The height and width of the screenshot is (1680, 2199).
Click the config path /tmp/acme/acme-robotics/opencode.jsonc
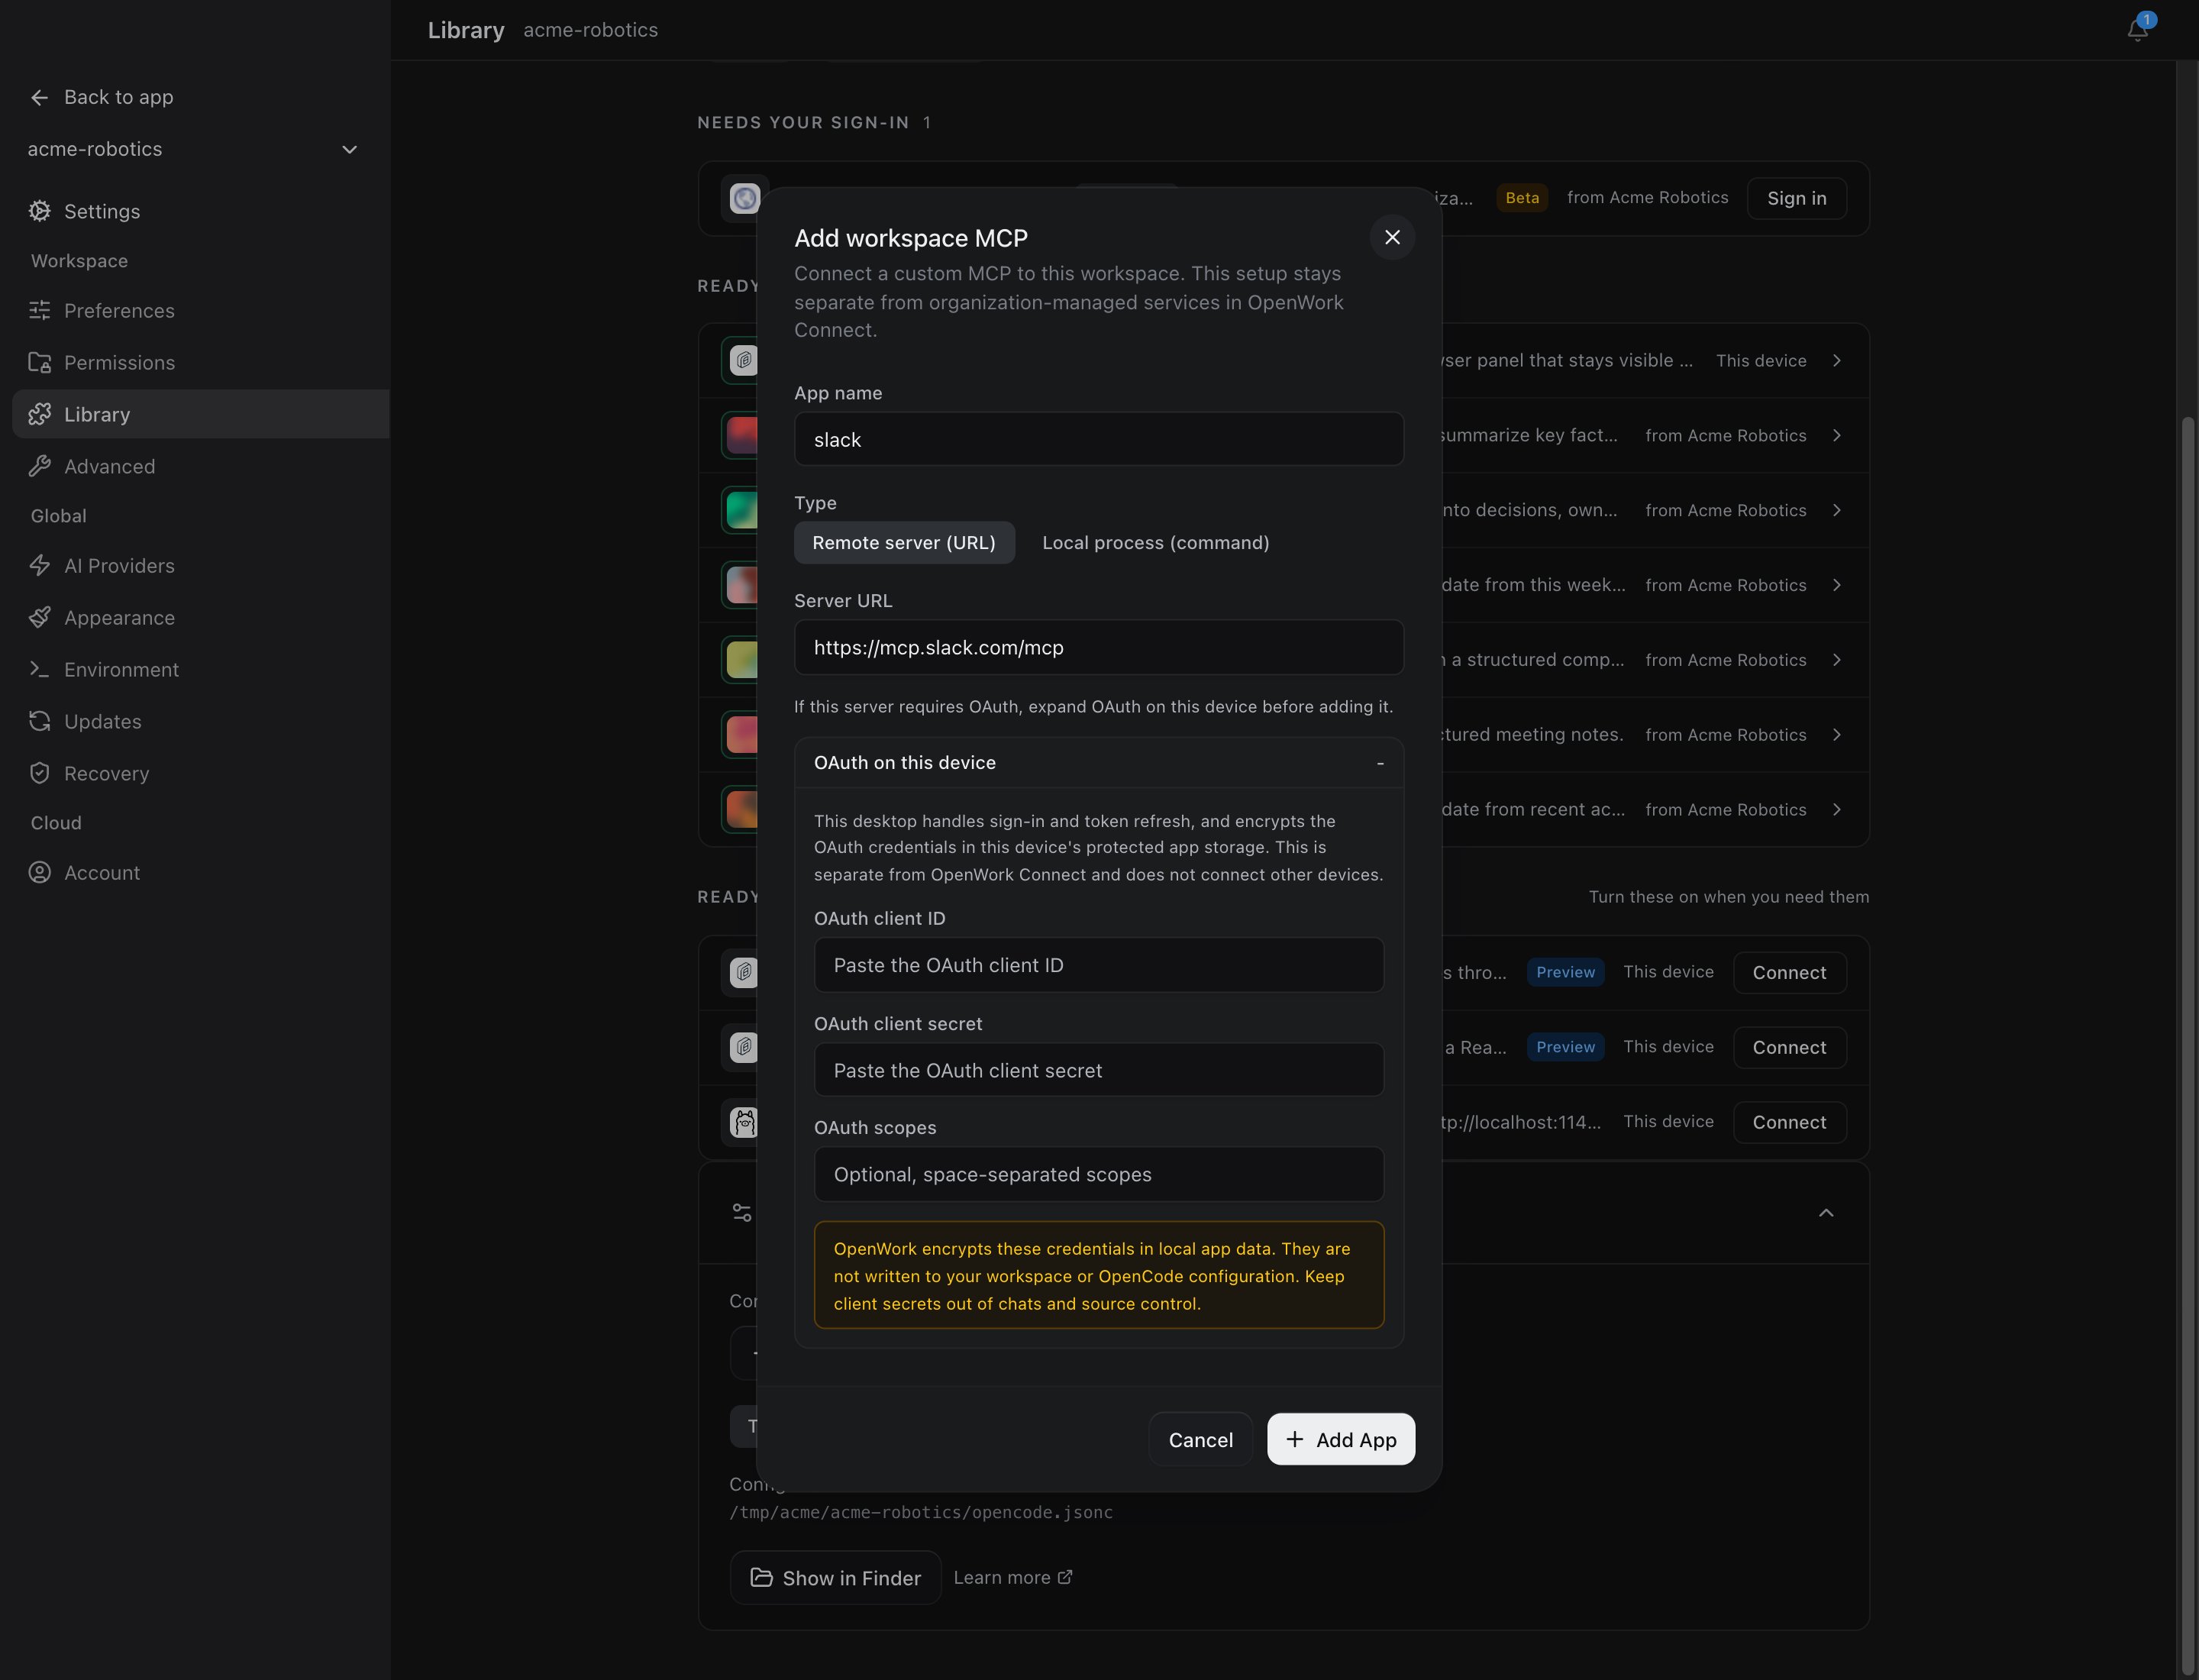(920, 1512)
